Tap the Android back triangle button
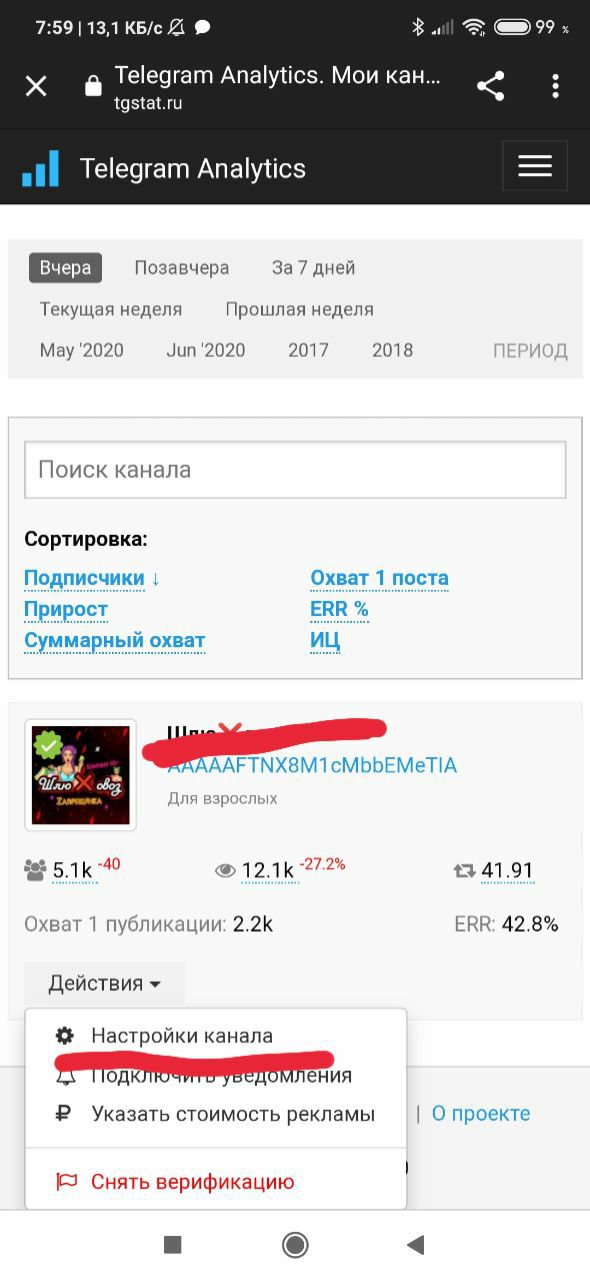The height and width of the screenshot is (1280, 590). click(416, 1245)
